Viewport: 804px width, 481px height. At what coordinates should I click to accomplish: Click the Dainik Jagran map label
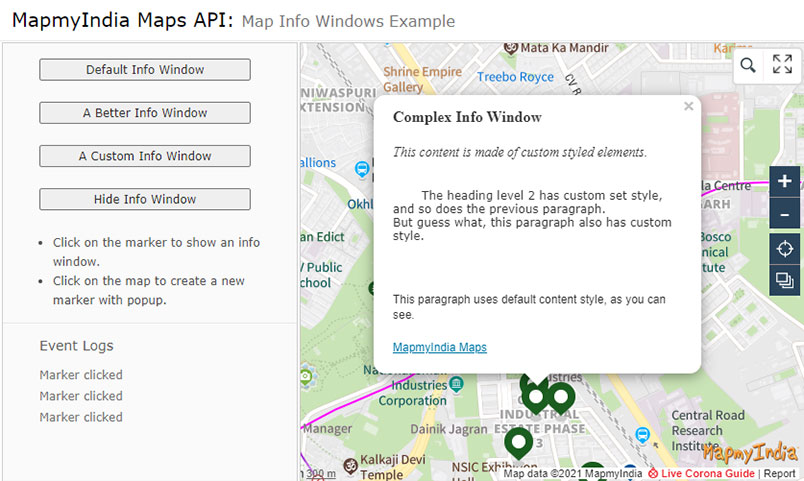(x=449, y=429)
